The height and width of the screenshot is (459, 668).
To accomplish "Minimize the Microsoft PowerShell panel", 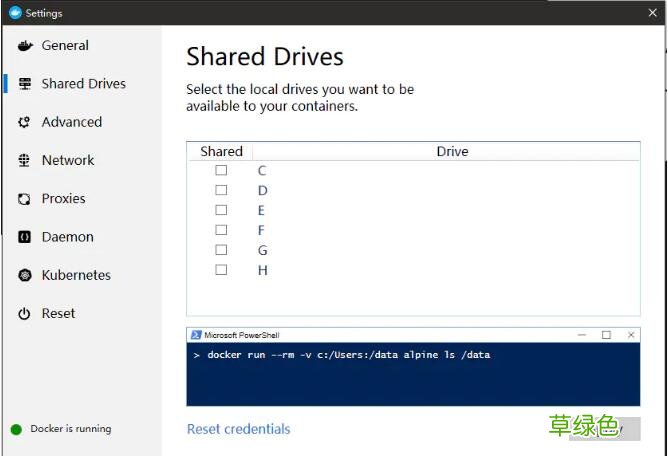I will (582, 335).
